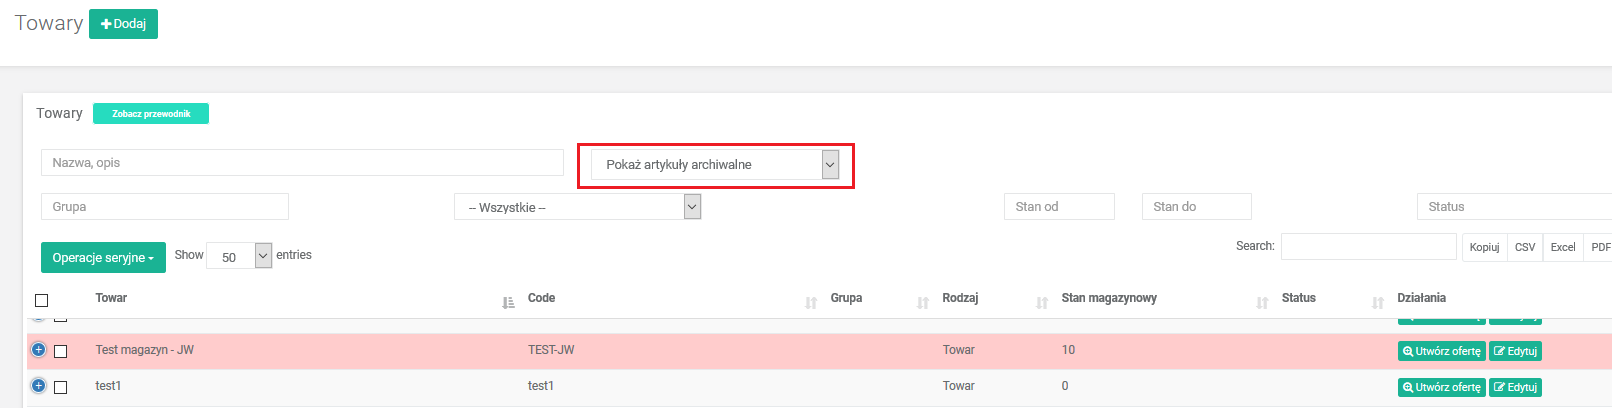Sort table by Towar column

[111, 298]
